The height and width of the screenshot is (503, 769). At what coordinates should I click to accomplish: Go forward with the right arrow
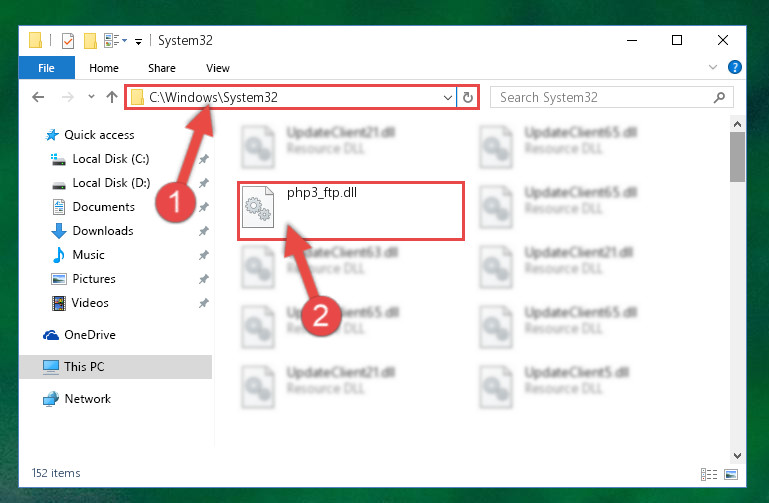68,97
